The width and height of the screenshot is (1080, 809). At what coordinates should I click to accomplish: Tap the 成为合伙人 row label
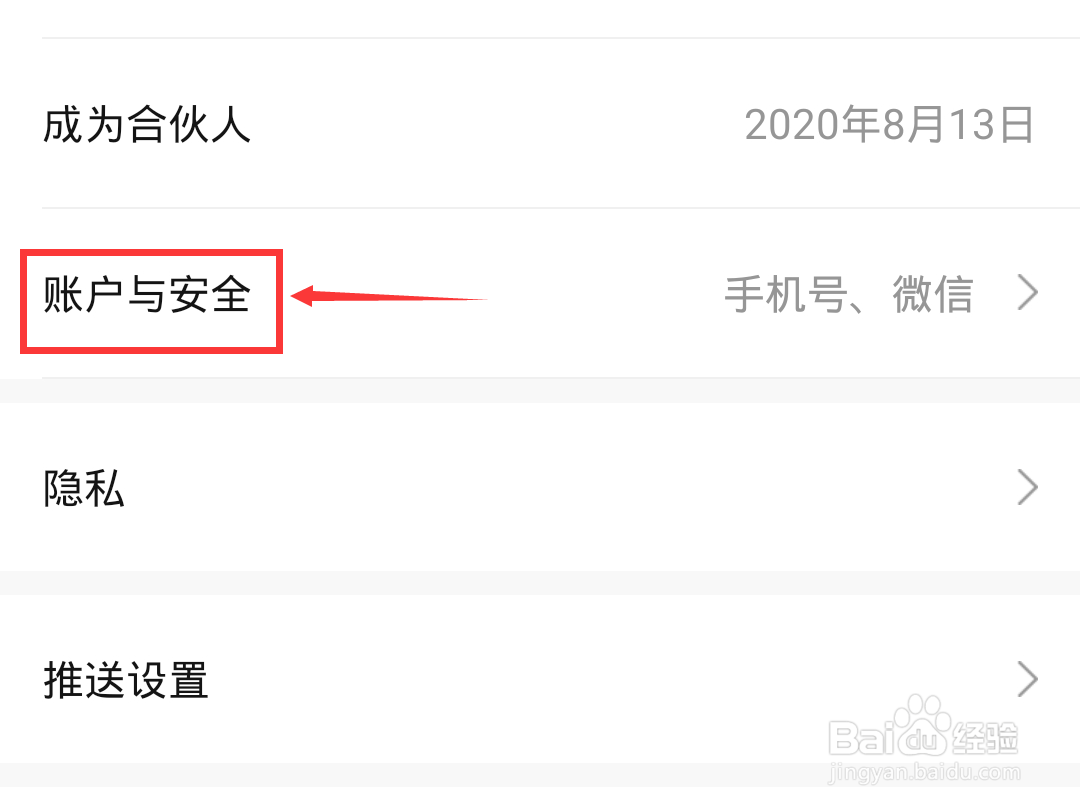tap(146, 125)
